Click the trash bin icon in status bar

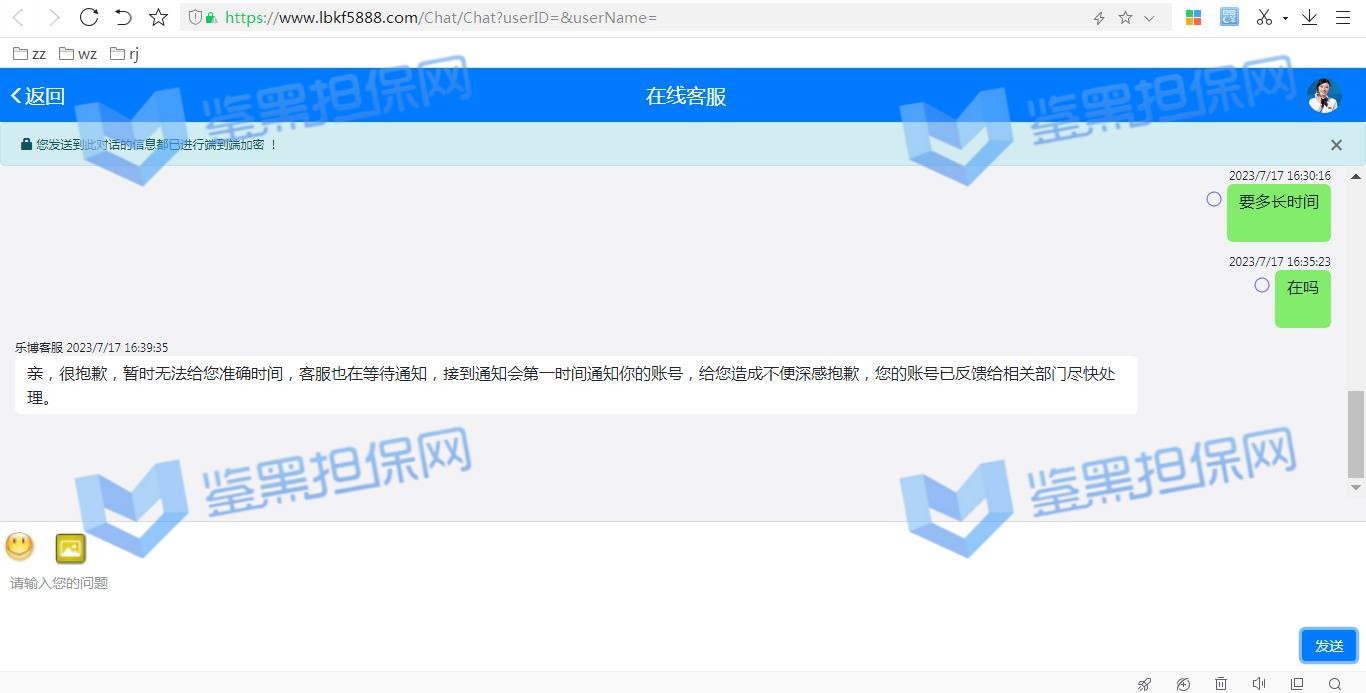(1221, 684)
